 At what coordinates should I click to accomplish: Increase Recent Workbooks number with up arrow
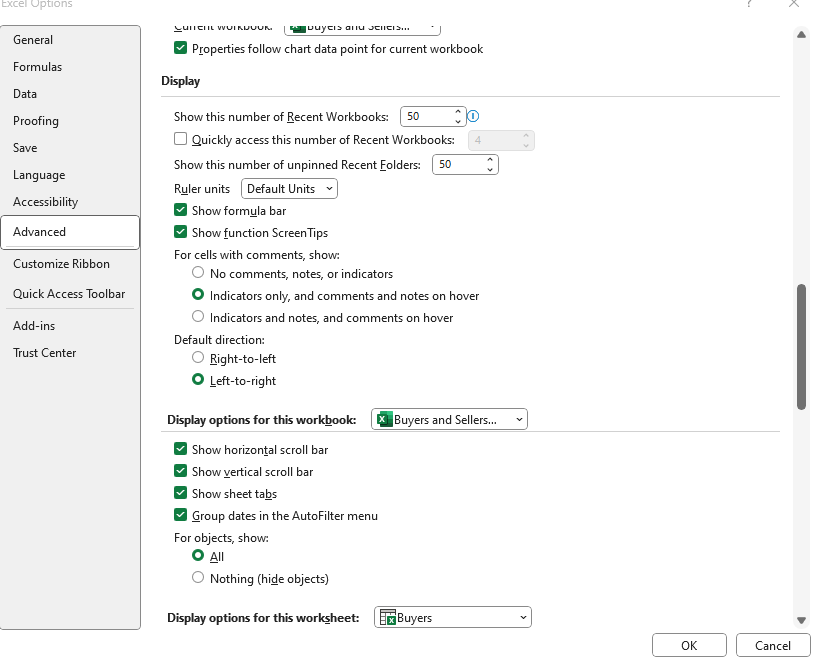coord(457,111)
